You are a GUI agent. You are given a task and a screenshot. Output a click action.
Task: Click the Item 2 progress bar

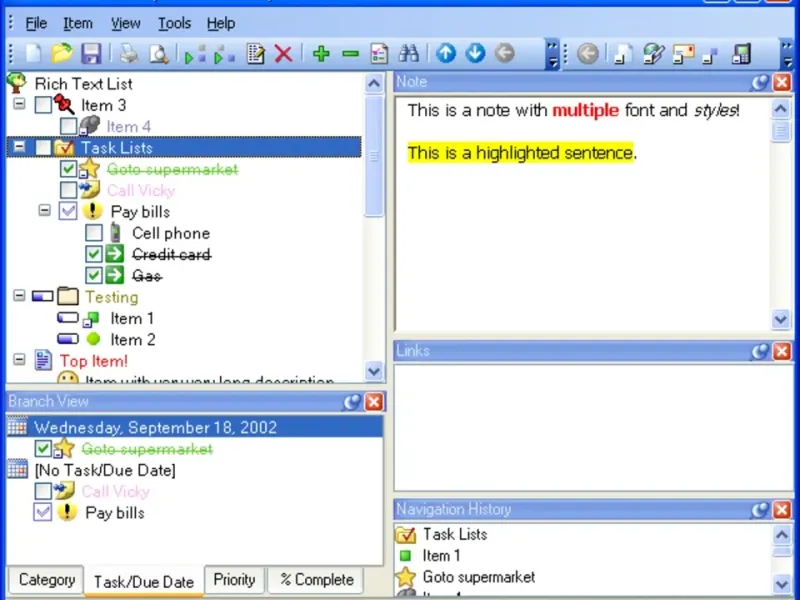(68, 339)
